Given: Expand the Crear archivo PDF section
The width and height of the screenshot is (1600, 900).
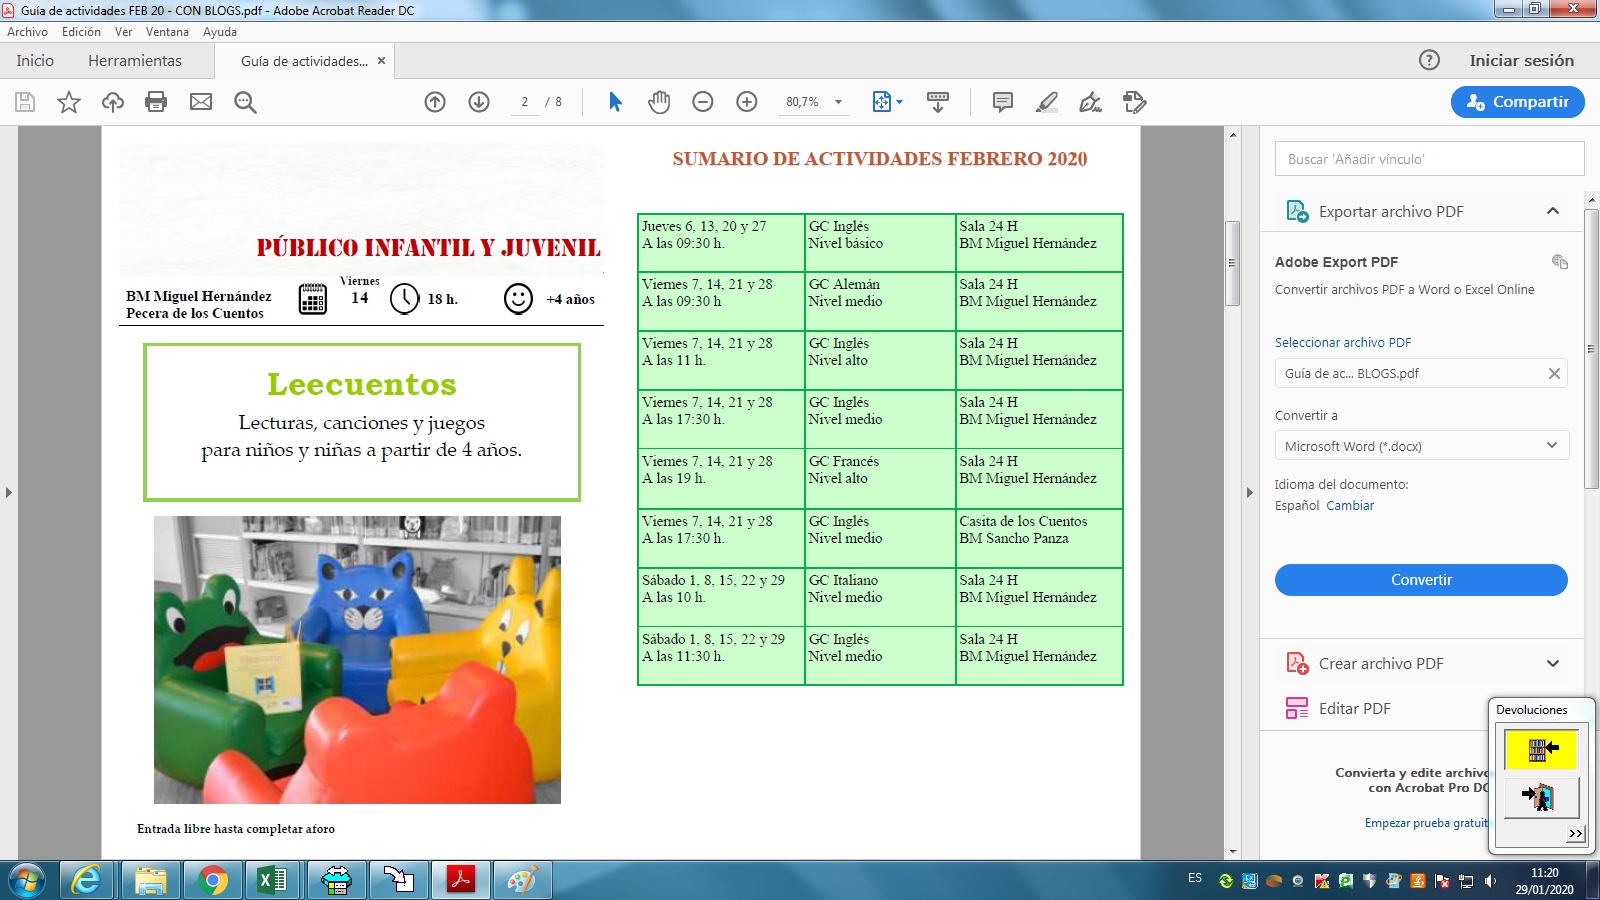Looking at the screenshot, I should pos(1552,664).
